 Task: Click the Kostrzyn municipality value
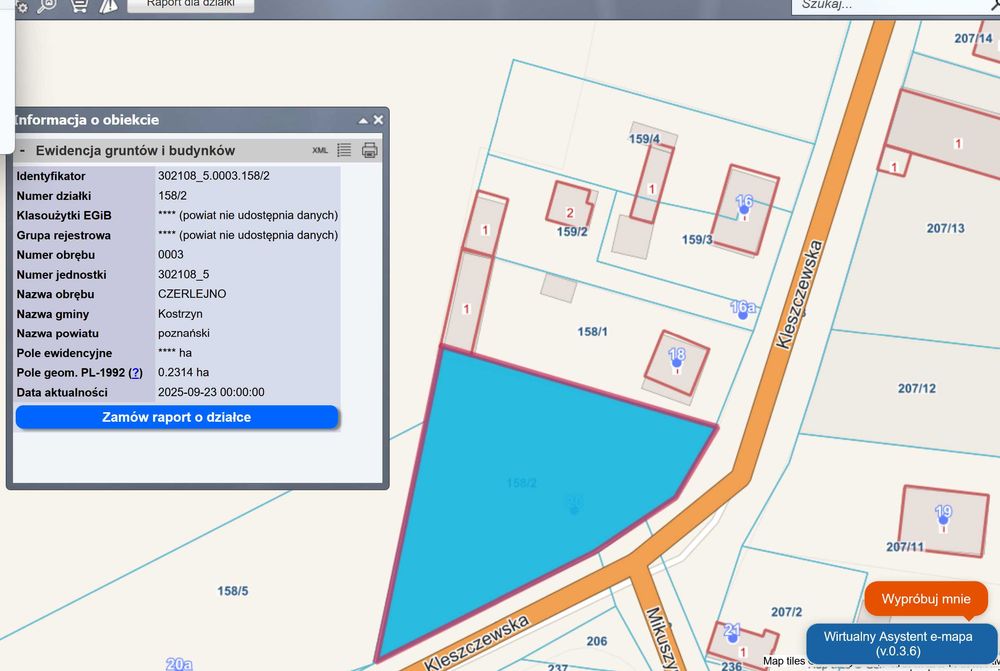pos(180,314)
